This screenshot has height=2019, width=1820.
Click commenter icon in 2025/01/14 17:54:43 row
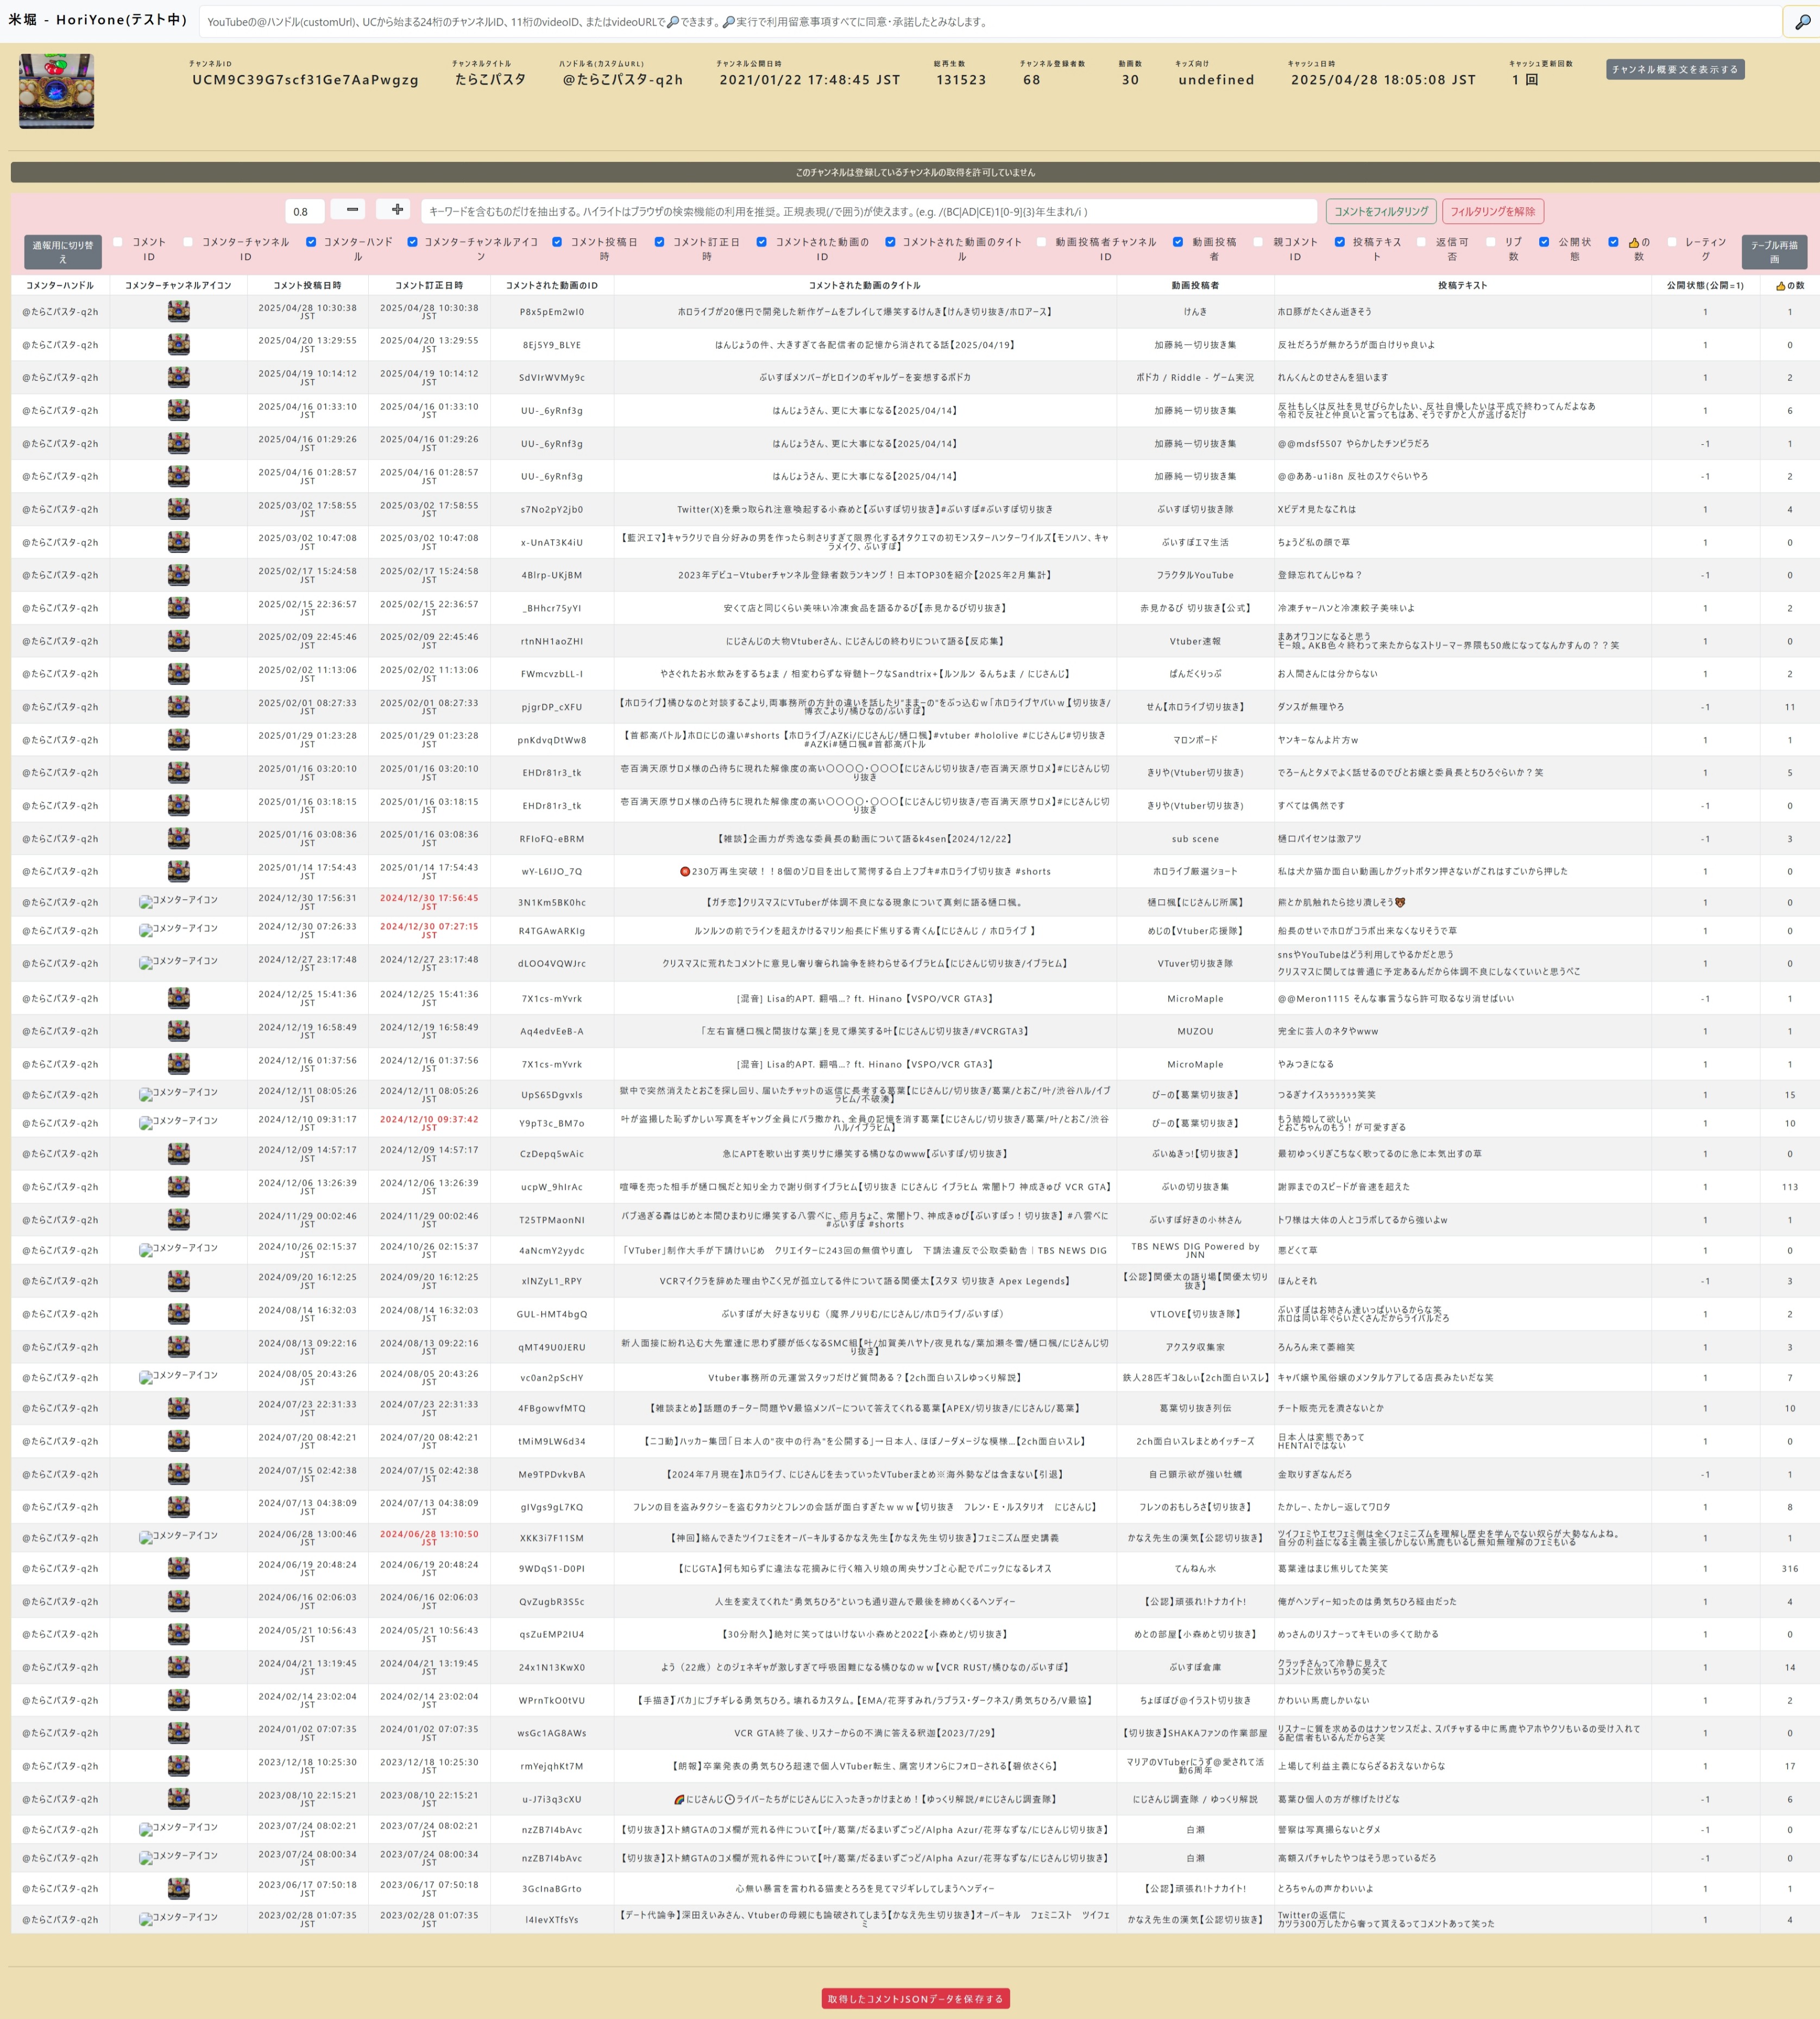point(179,871)
